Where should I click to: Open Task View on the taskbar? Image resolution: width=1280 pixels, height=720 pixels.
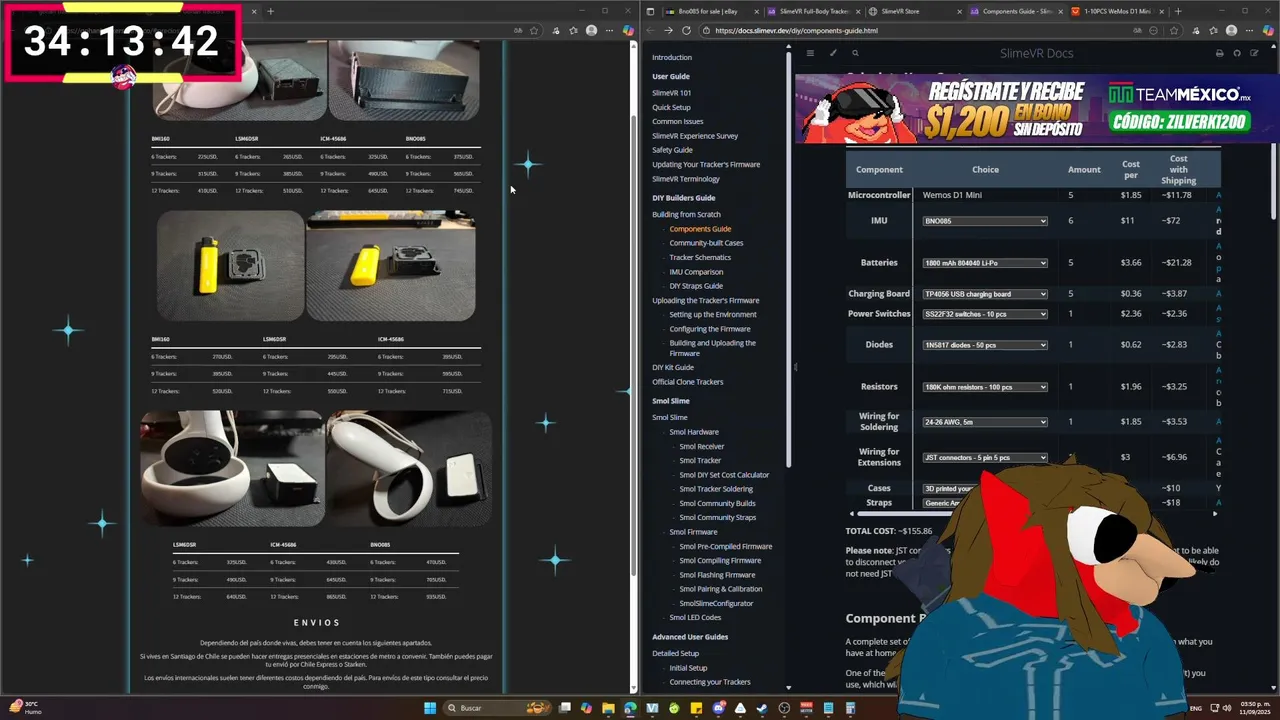pyautogui.click(x=564, y=708)
